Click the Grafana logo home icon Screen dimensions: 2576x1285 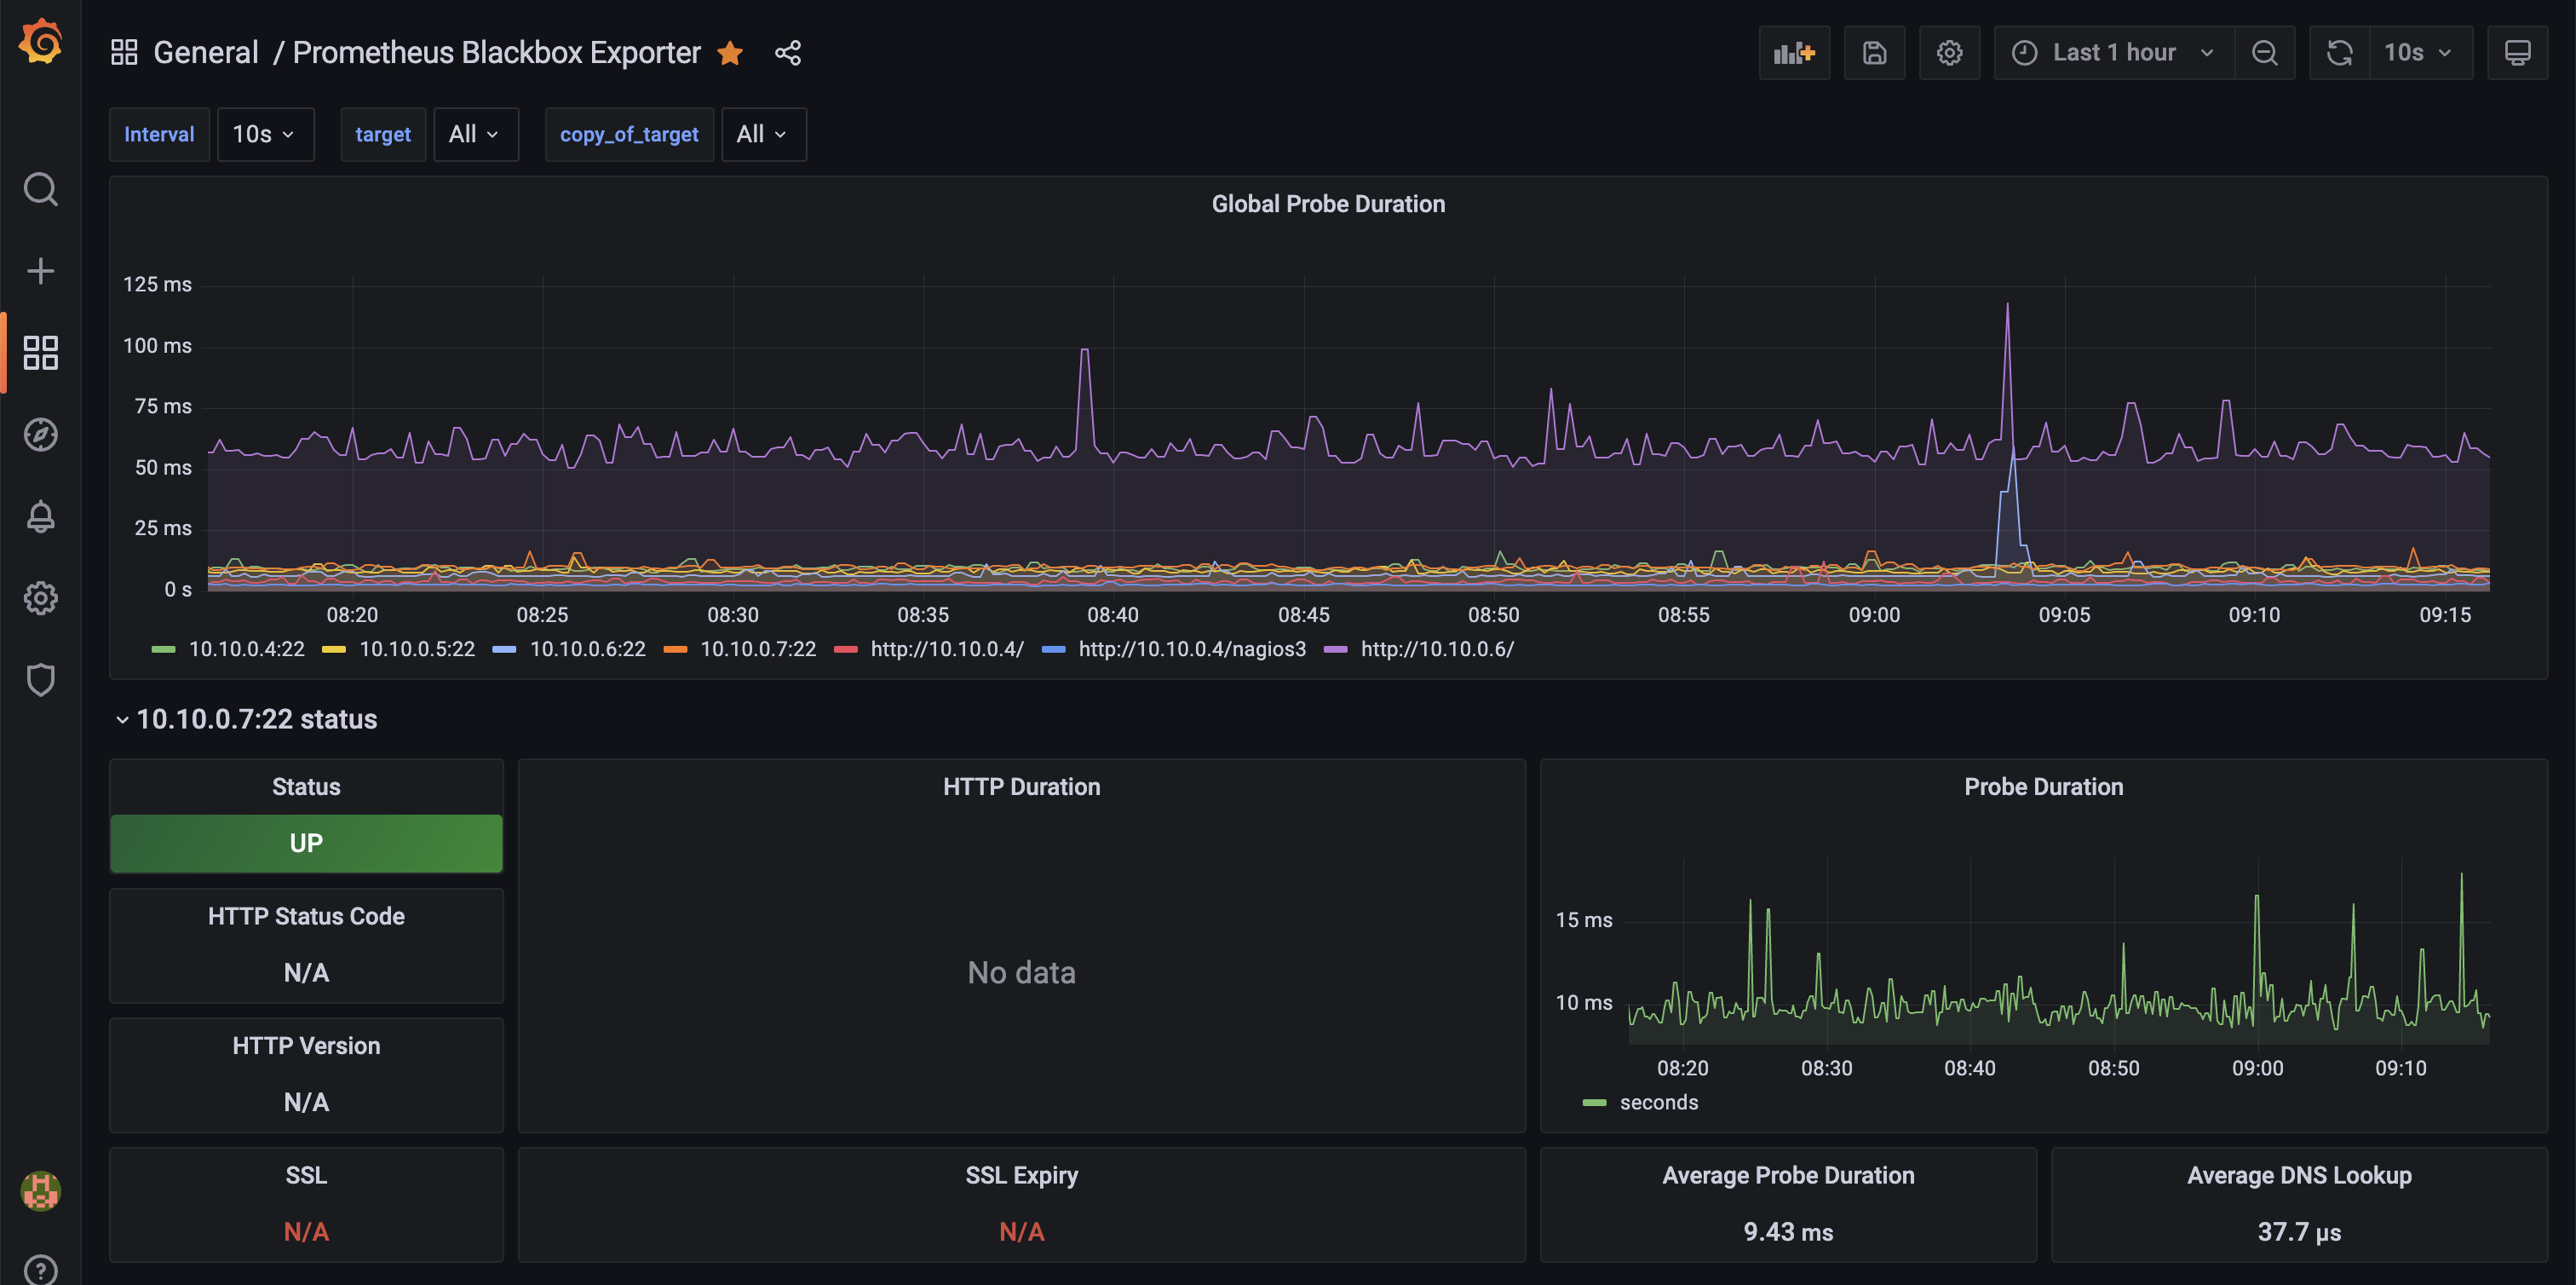[40, 42]
